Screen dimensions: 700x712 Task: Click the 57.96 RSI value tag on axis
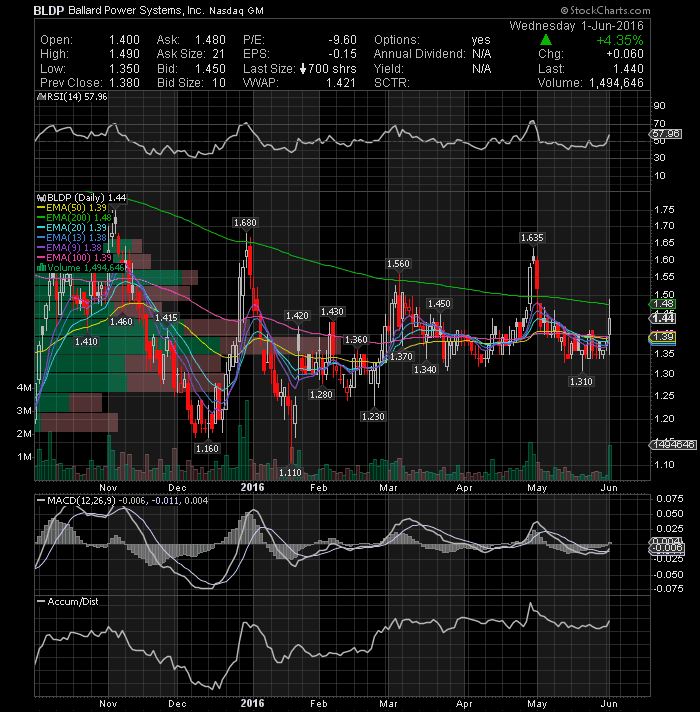(665, 134)
